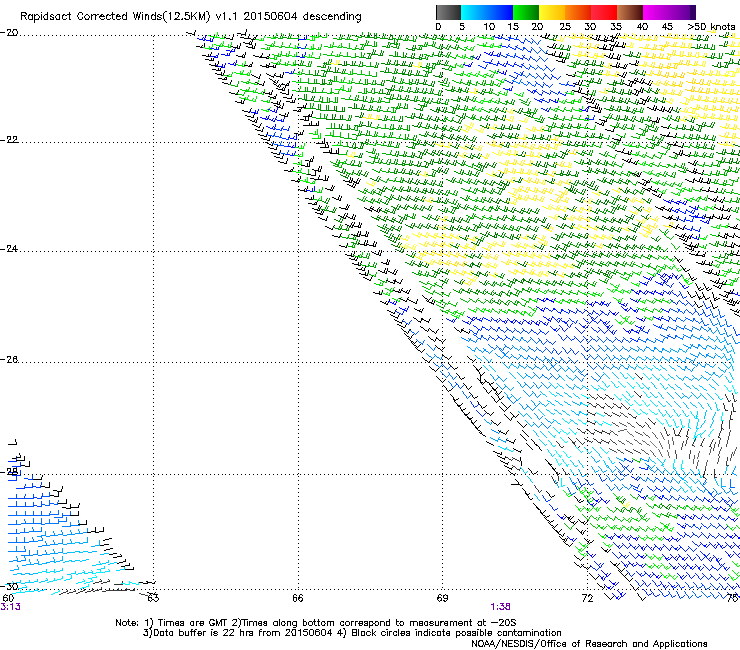740x650 pixels.
Task: Click the '>50 knots' legend label
Action: tap(711, 27)
